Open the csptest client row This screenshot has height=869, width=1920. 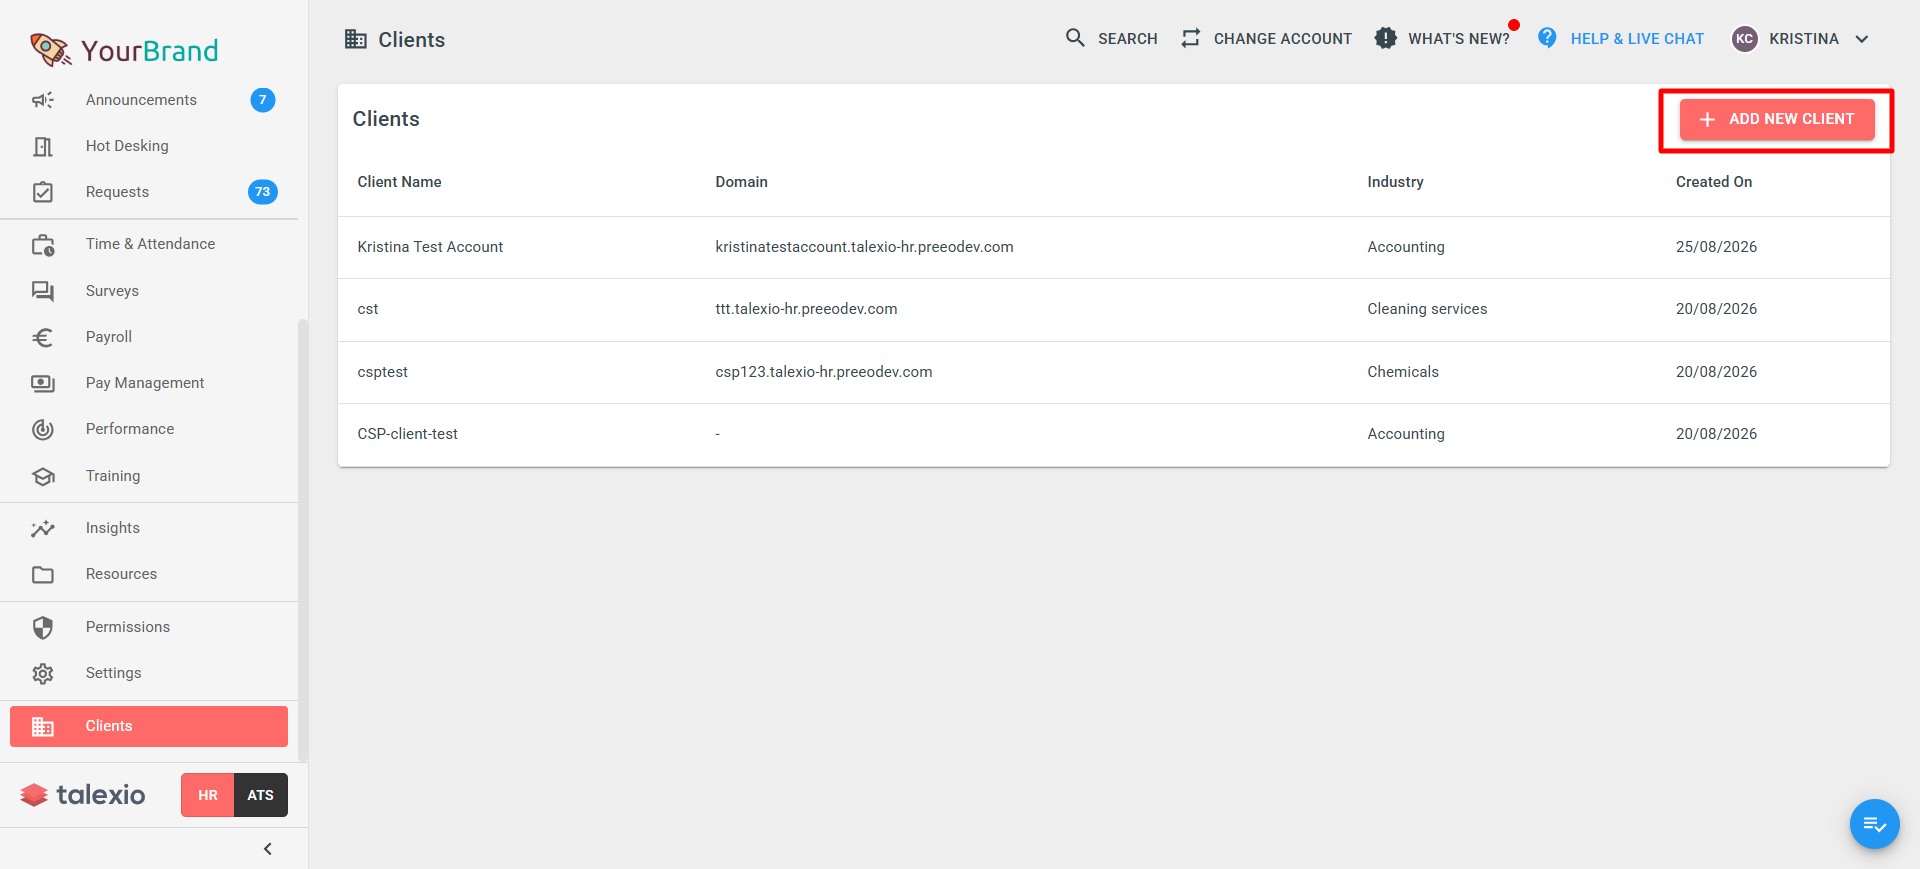coord(1114,372)
